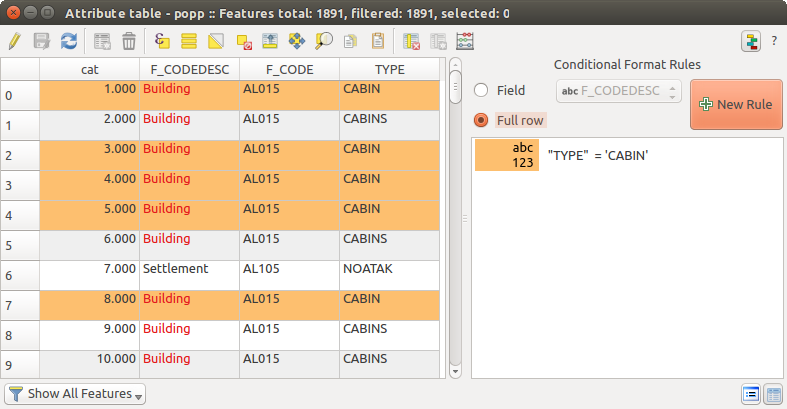Select the Full row radio button
The image size is (787, 409).
[481, 120]
